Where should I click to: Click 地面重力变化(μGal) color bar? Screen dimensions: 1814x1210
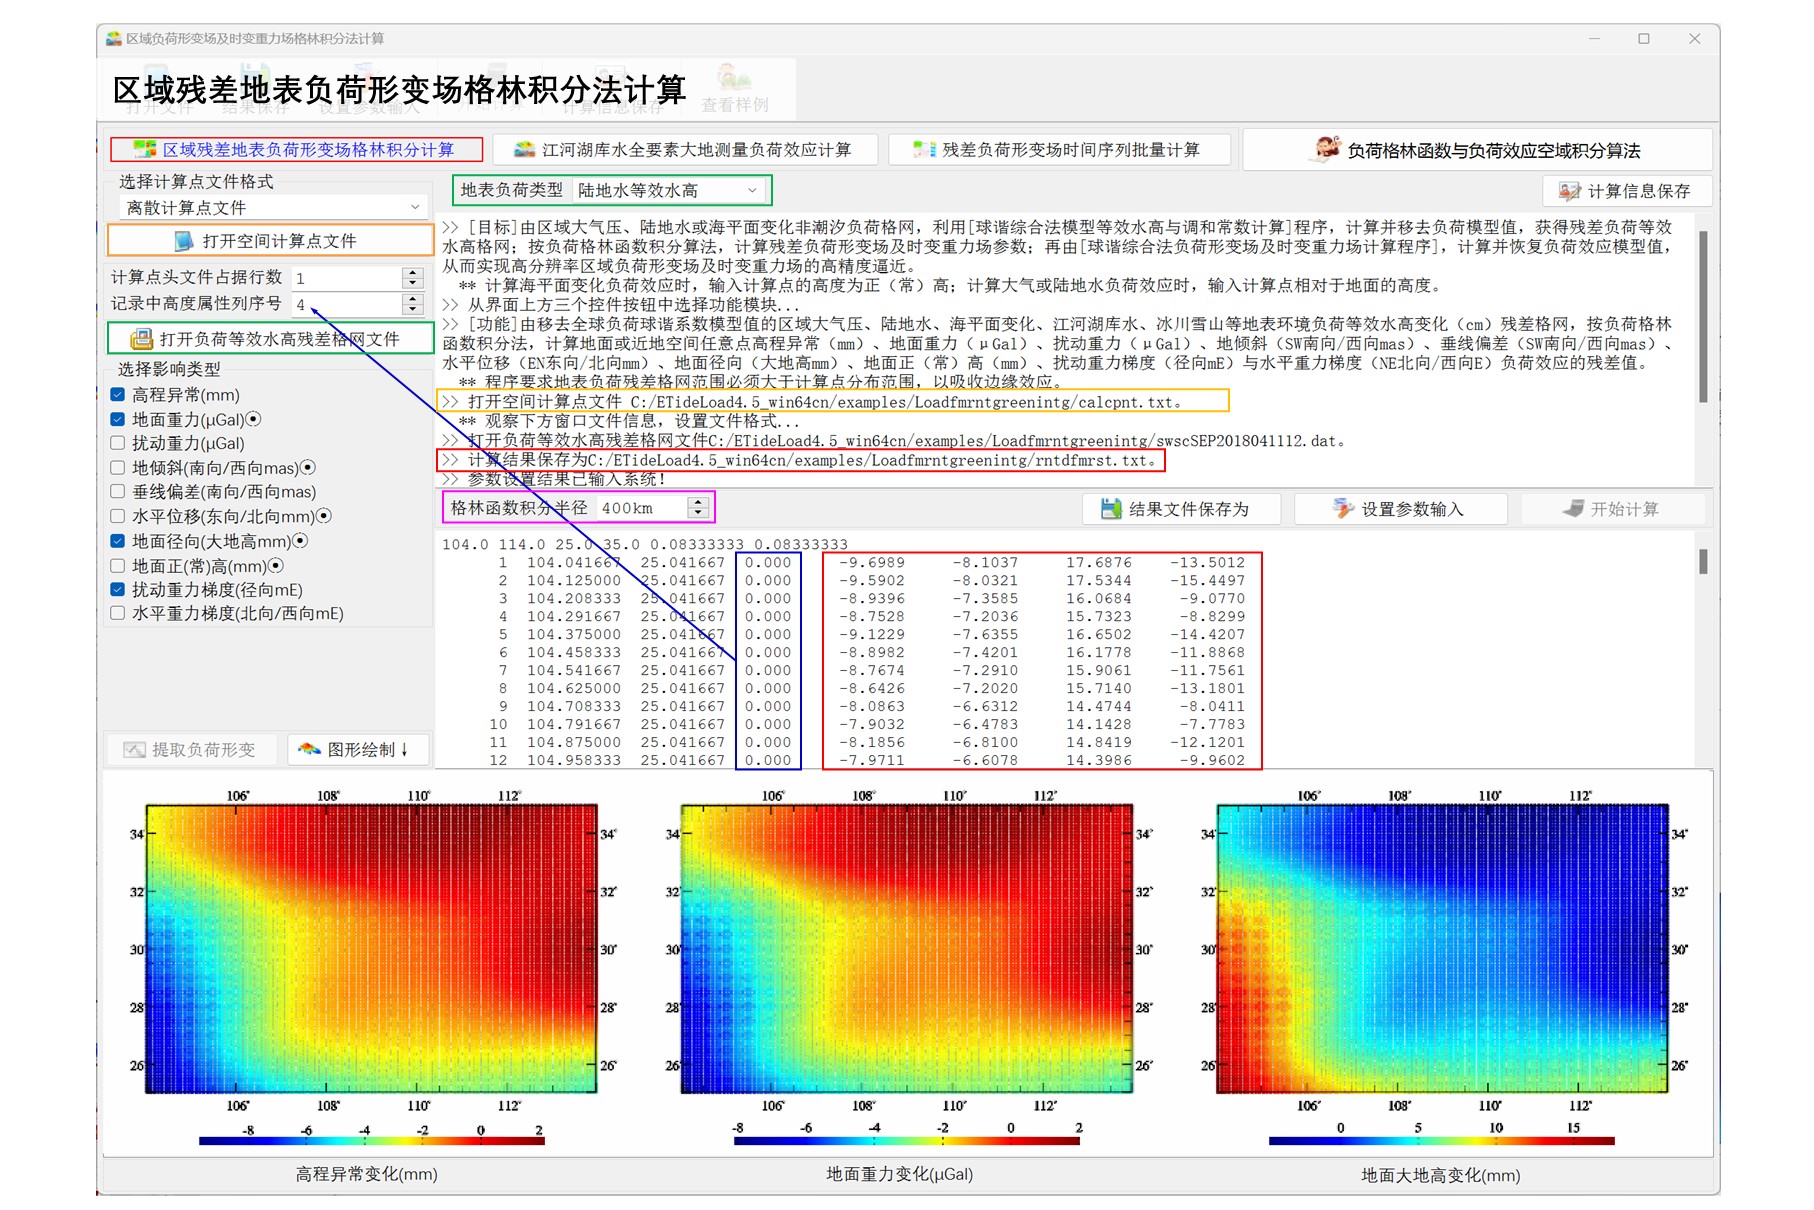click(906, 1140)
